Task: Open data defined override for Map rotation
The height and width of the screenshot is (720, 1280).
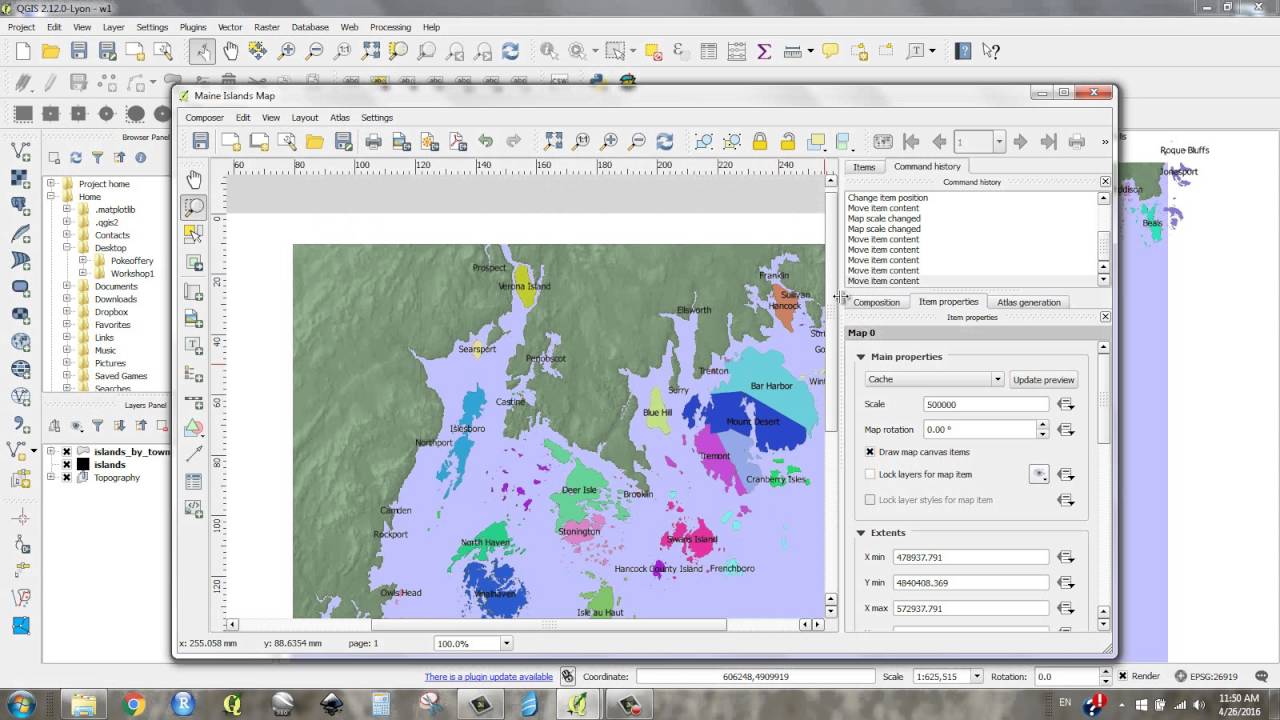Action: click(x=1066, y=430)
